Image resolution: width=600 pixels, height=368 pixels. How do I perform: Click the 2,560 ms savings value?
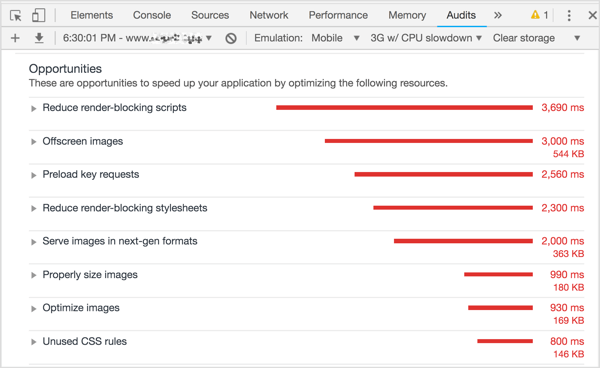(562, 174)
